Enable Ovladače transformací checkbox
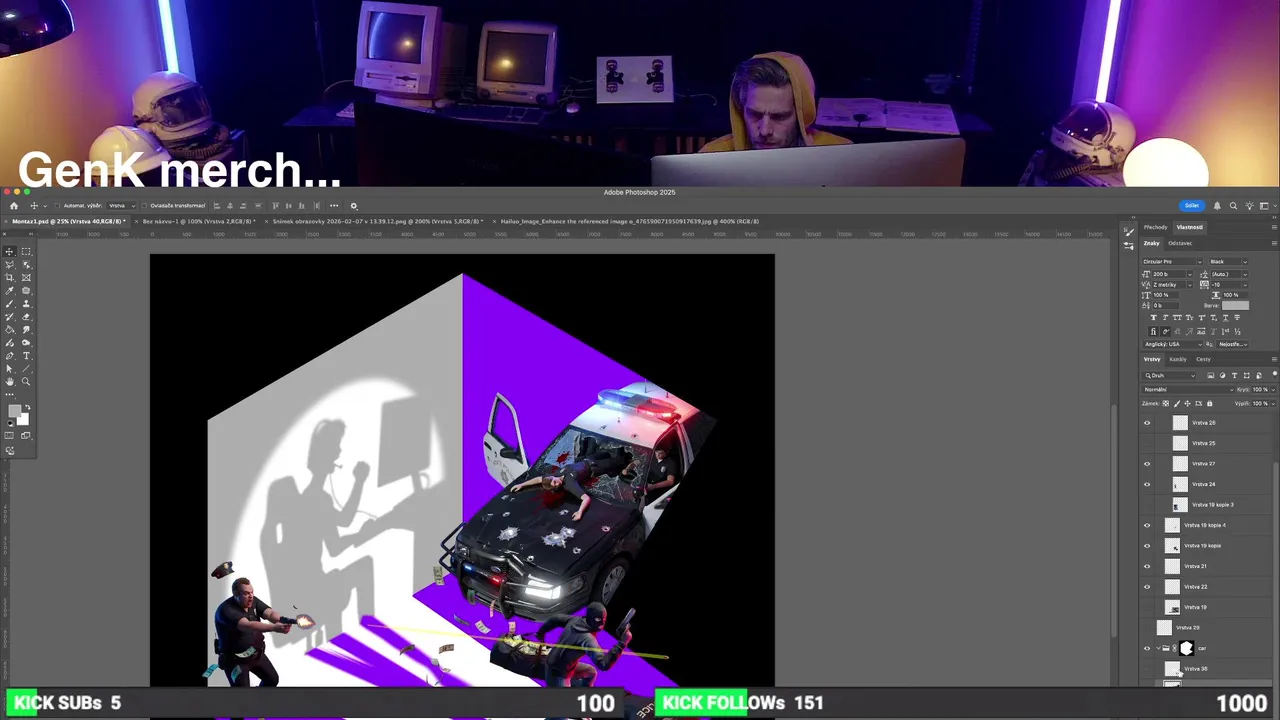Screen dimensions: 1280x720 144,206
